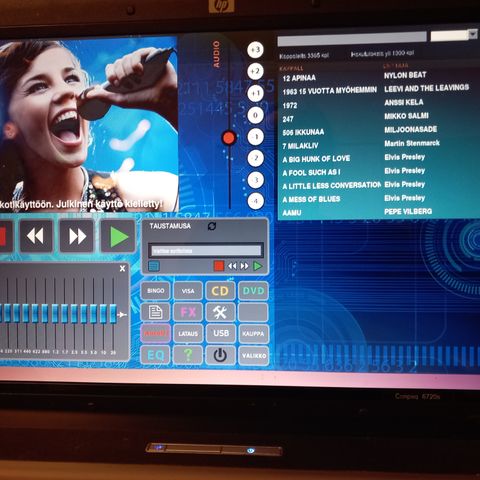Click the 440 Hz equalizer band slider
This screenshot has height=480, width=480.
point(26,313)
